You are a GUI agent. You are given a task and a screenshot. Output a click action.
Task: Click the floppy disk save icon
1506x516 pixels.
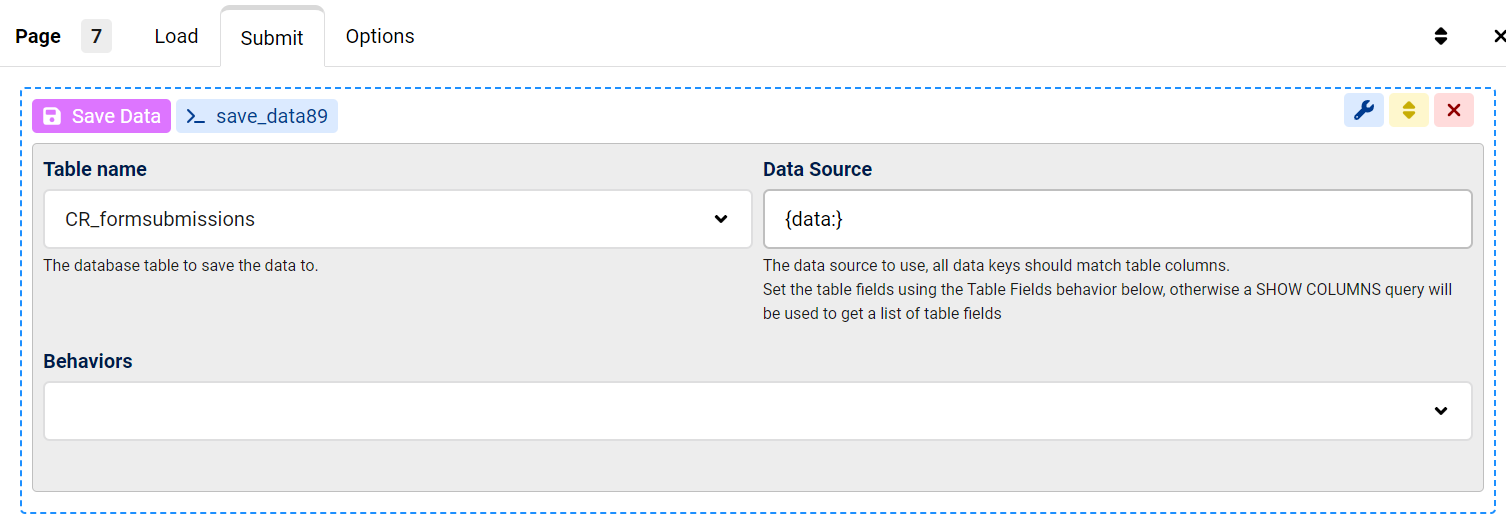52,116
